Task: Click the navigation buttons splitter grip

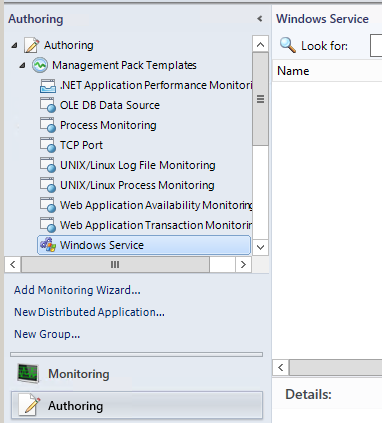Action: coord(137,354)
